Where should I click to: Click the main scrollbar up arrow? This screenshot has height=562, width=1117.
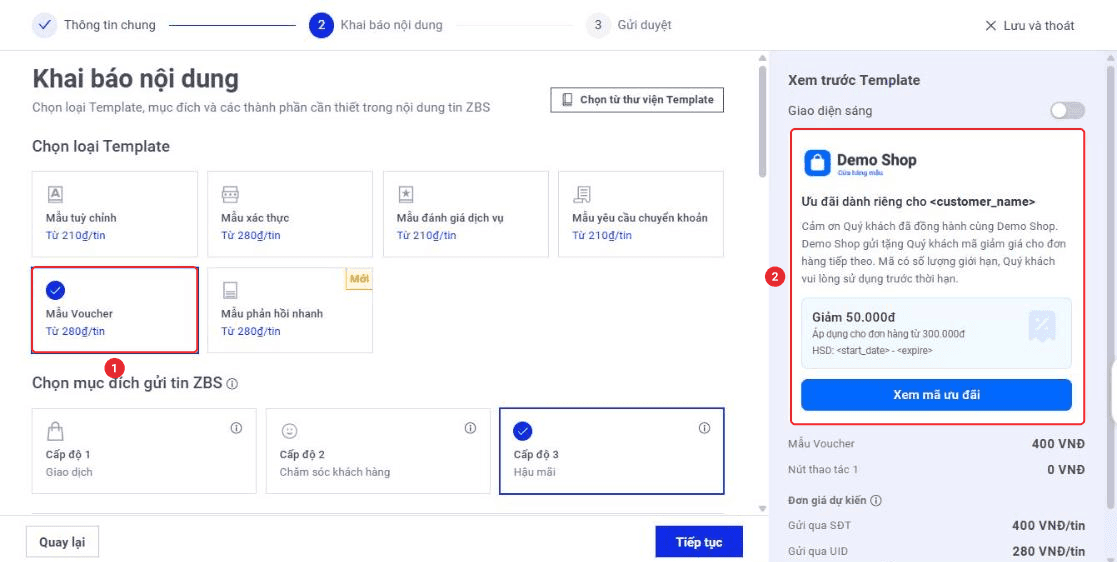[762, 58]
